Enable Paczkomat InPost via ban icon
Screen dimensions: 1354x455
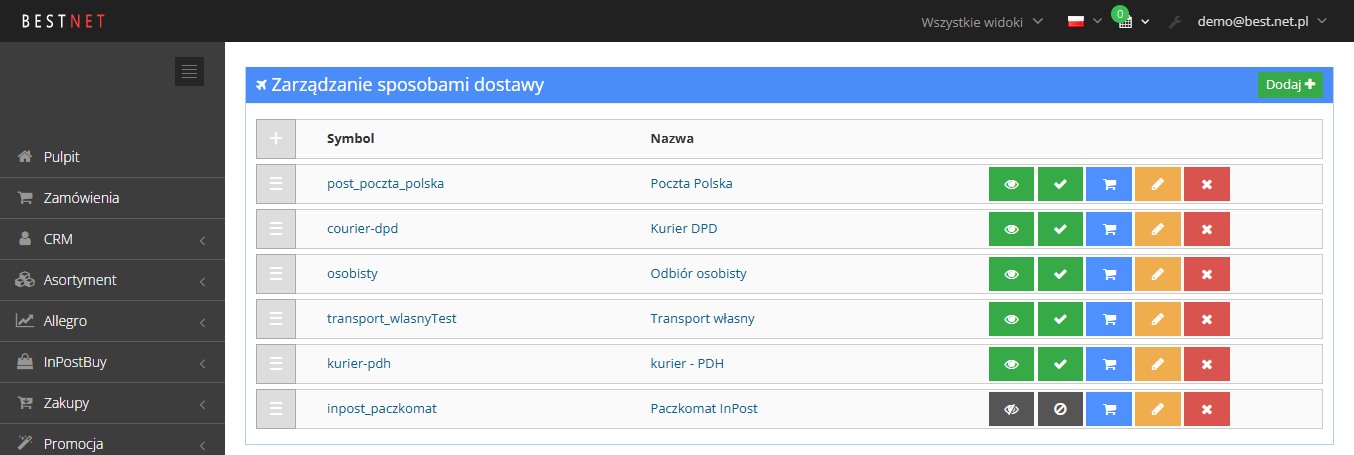pyautogui.click(x=1060, y=409)
